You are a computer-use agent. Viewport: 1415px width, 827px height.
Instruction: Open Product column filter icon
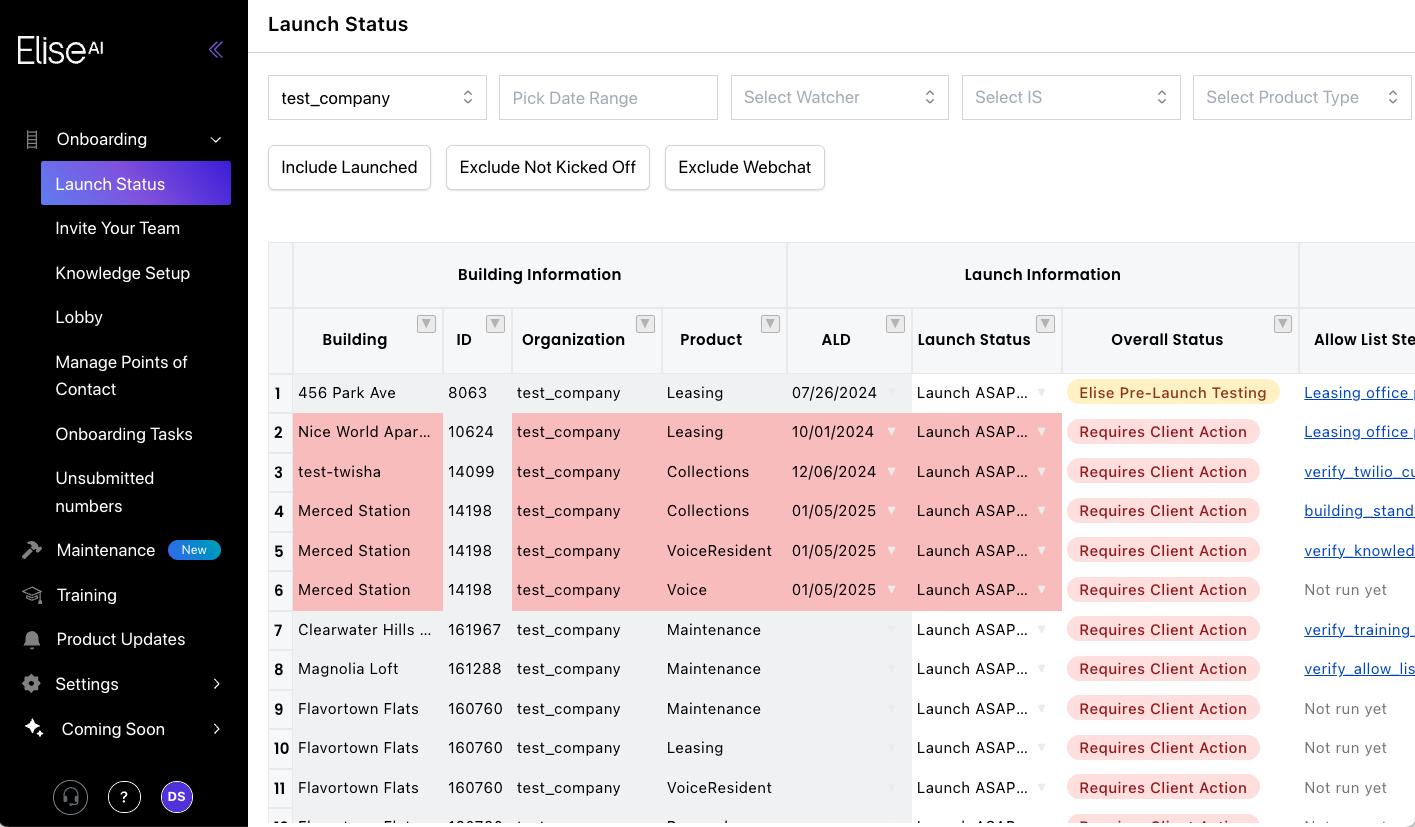click(770, 323)
